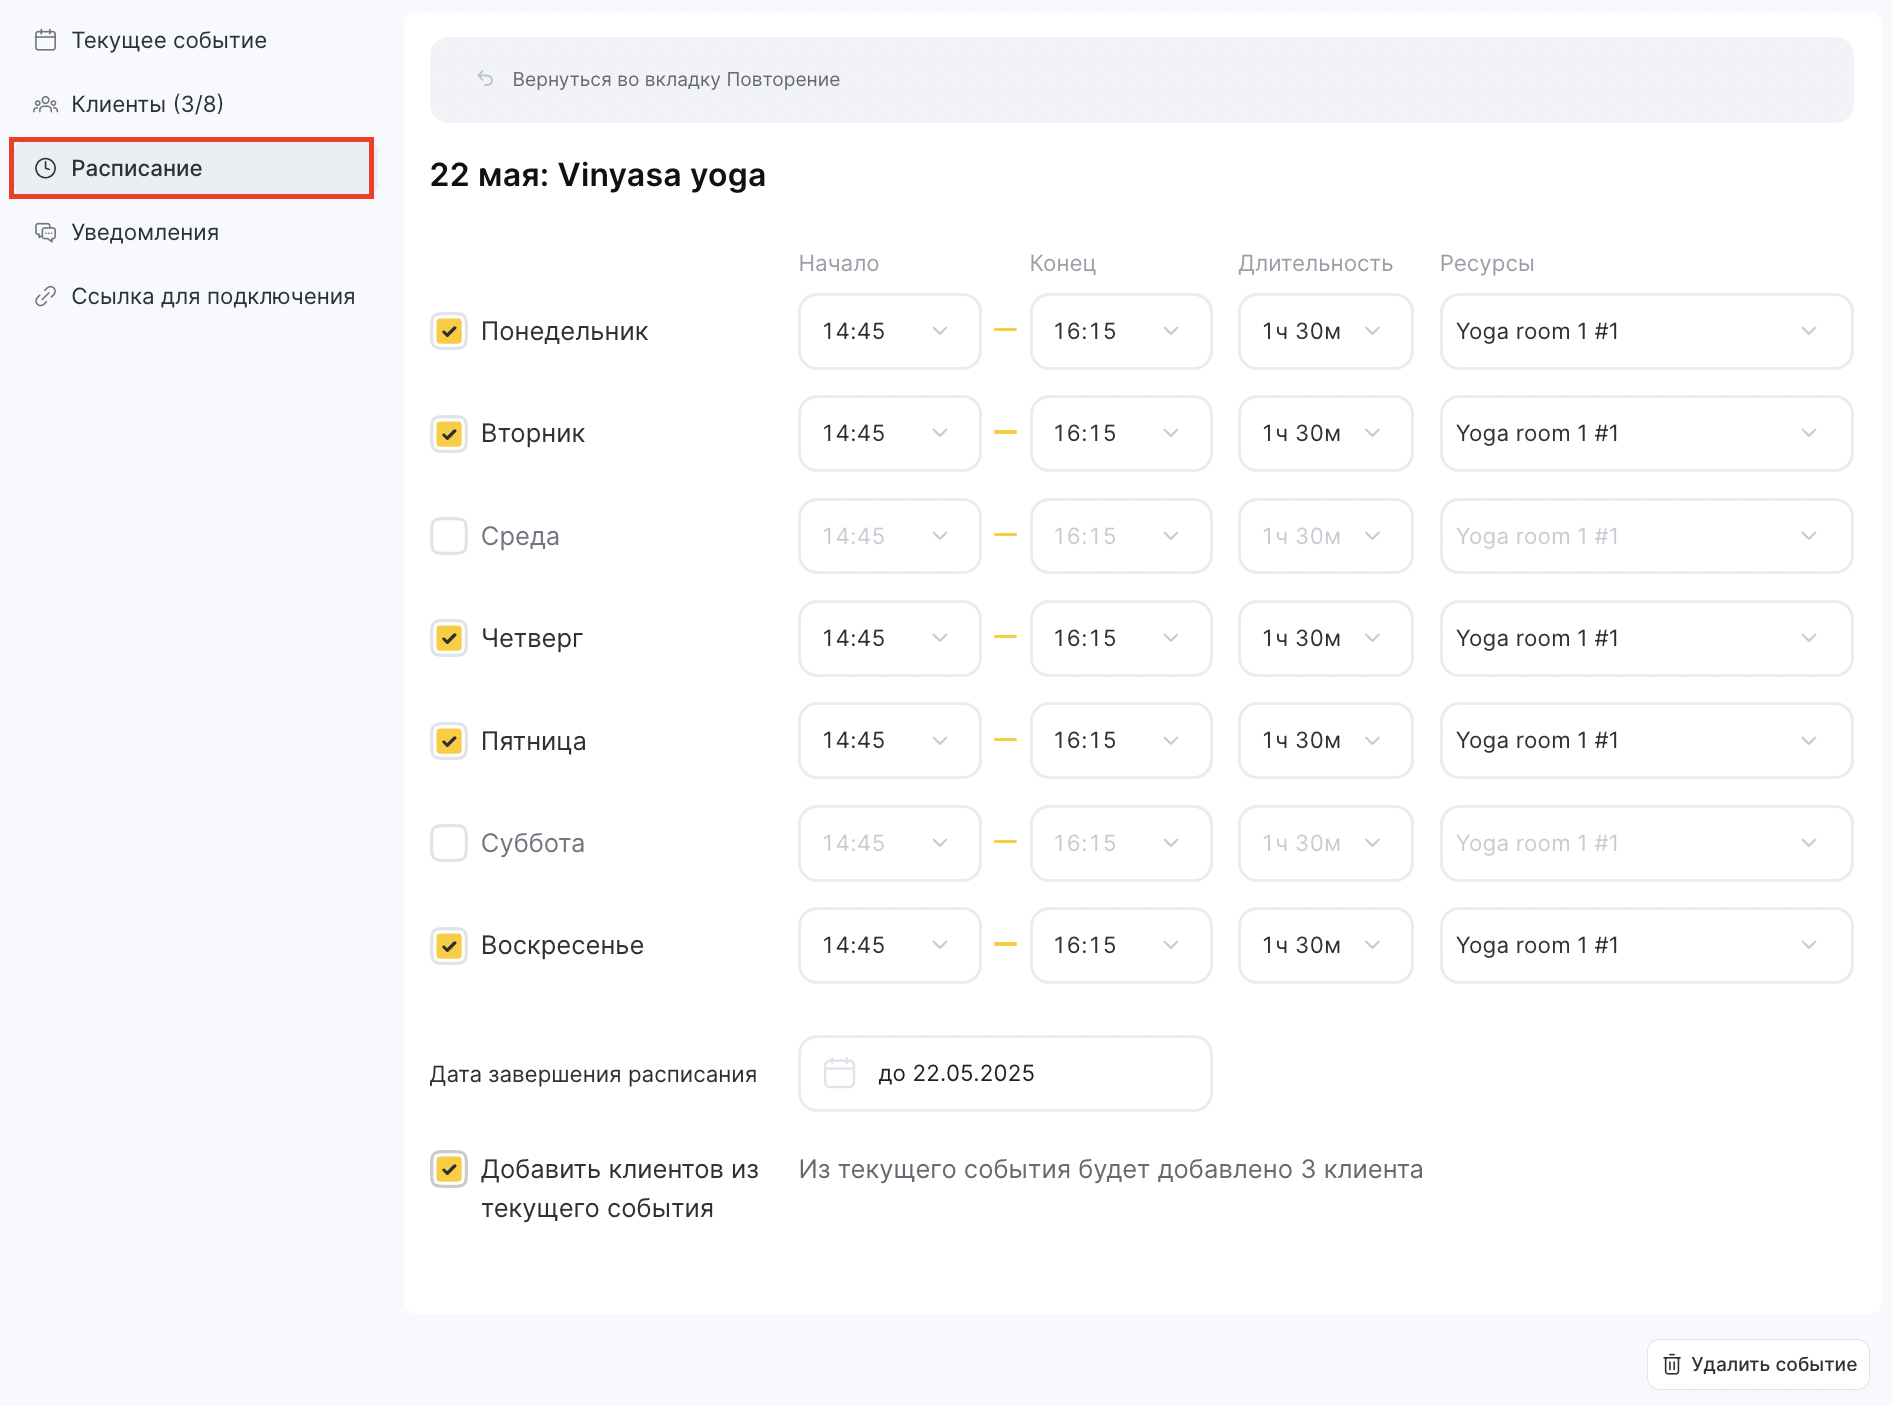Enable the Среда checkbox

(449, 536)
